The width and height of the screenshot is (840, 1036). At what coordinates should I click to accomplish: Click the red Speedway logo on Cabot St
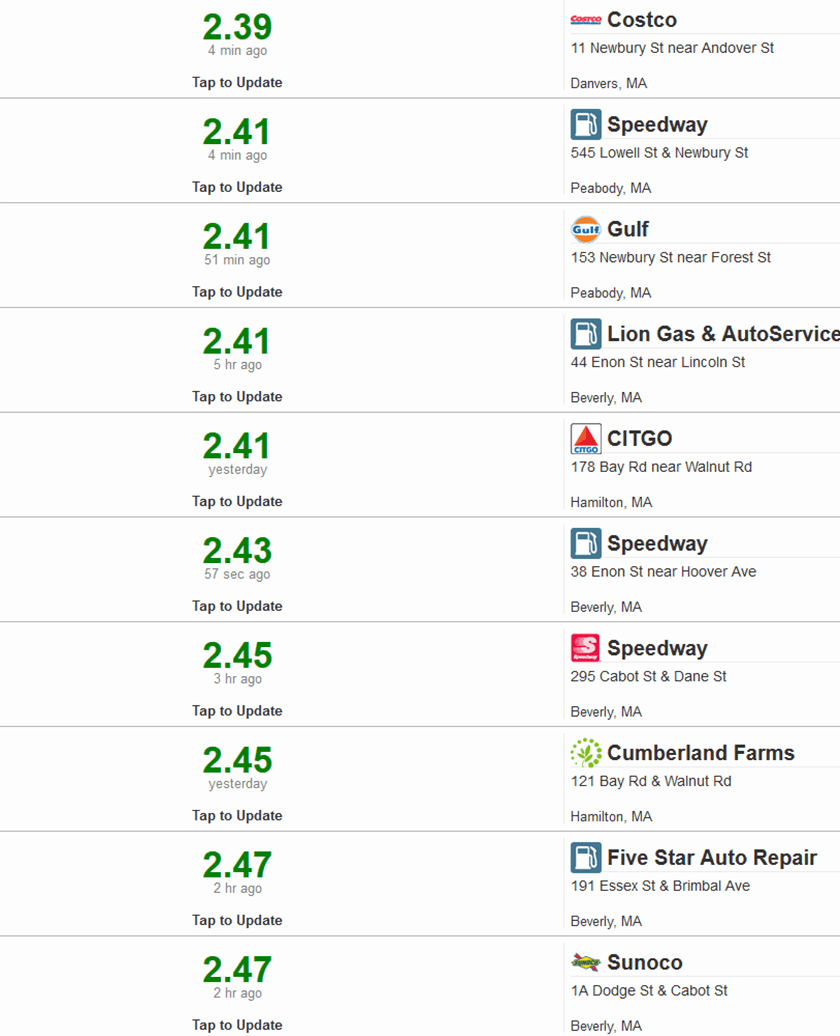coord(585,648)
